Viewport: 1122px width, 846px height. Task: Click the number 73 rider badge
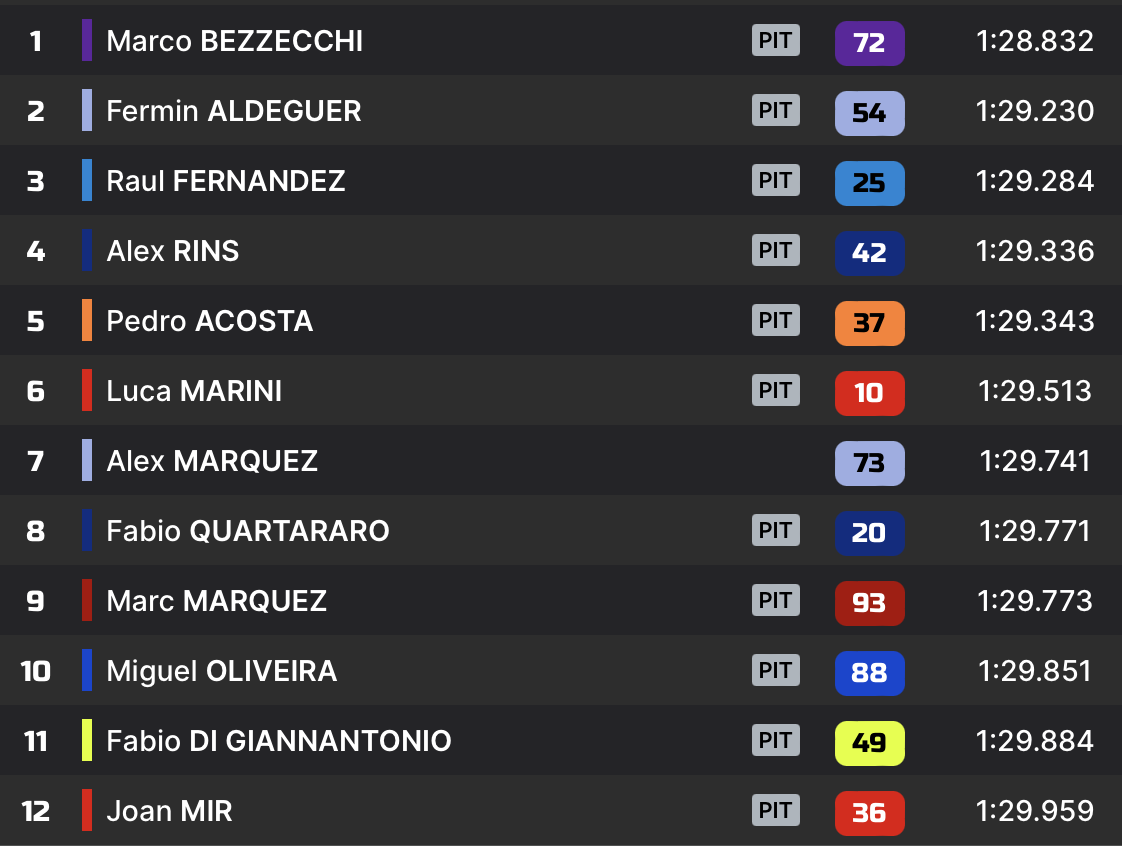869,463
